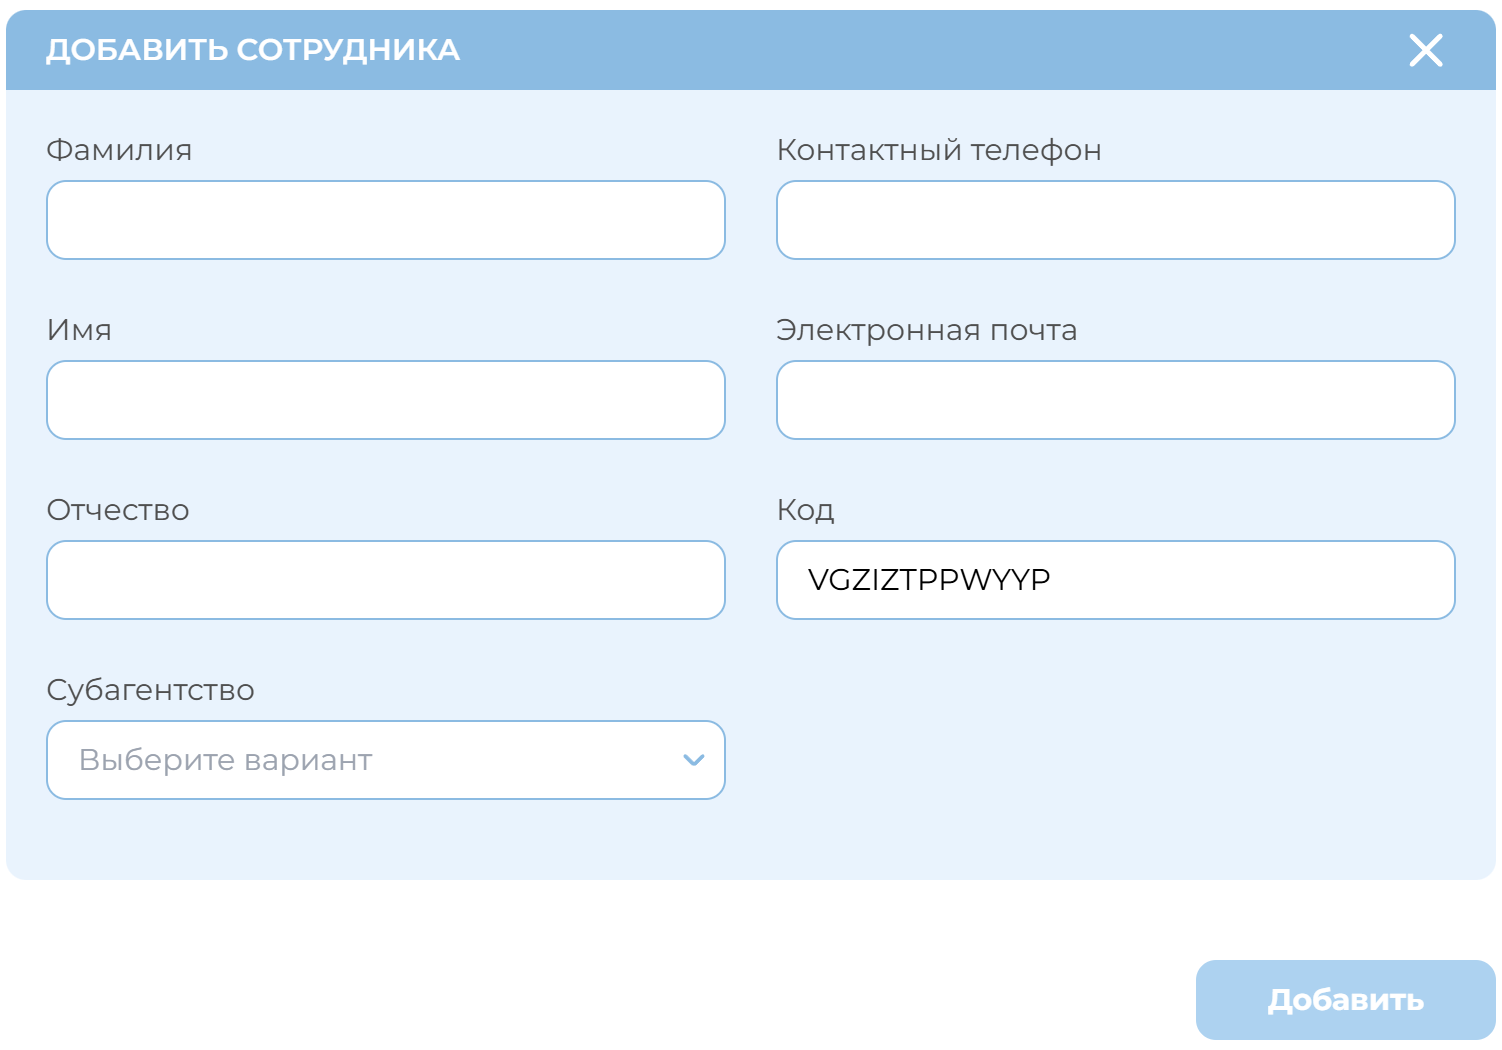Click the white X icon in header
Image resolution: width=1502 pixels, height=1050 pixels.
click(x=1425, y=50)
